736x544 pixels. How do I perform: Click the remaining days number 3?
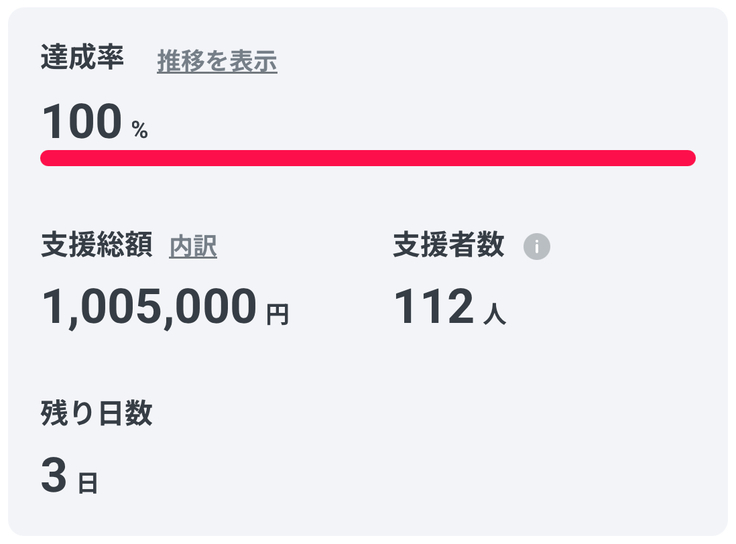53,476
